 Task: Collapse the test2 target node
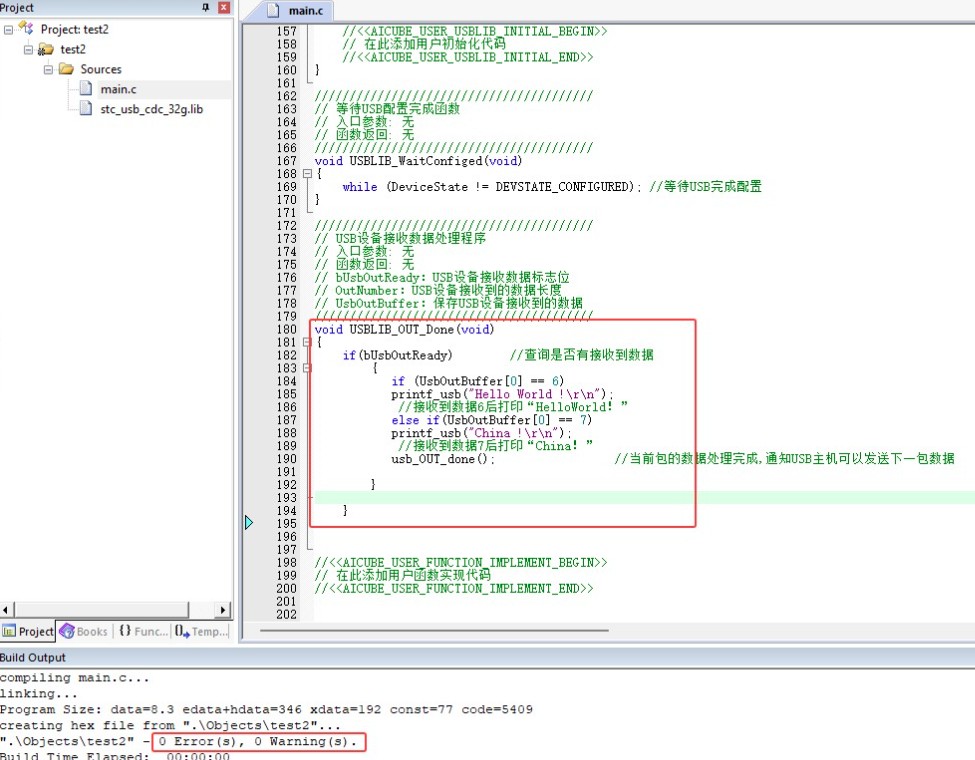(28, 49)
